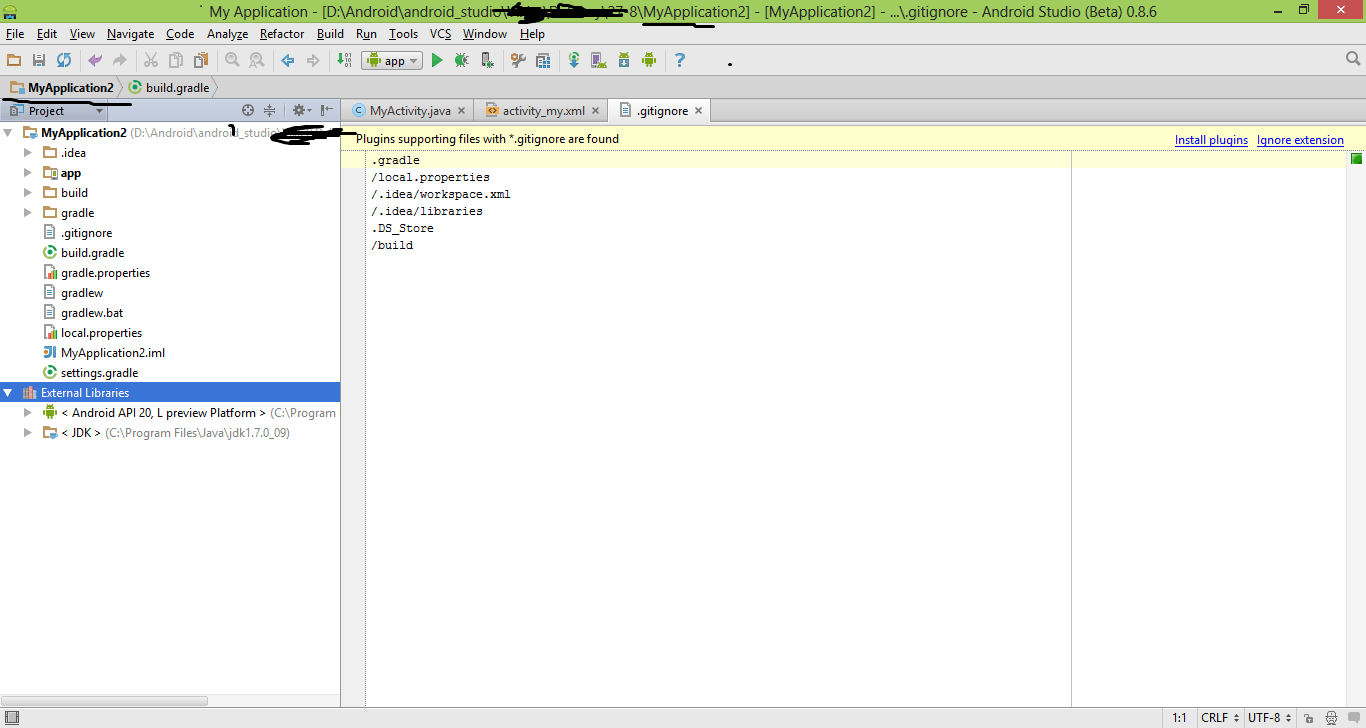Viewport: 1366px width, 728px height.
Task: Synchronize files with the refresh icon
Action: point(63,60)
